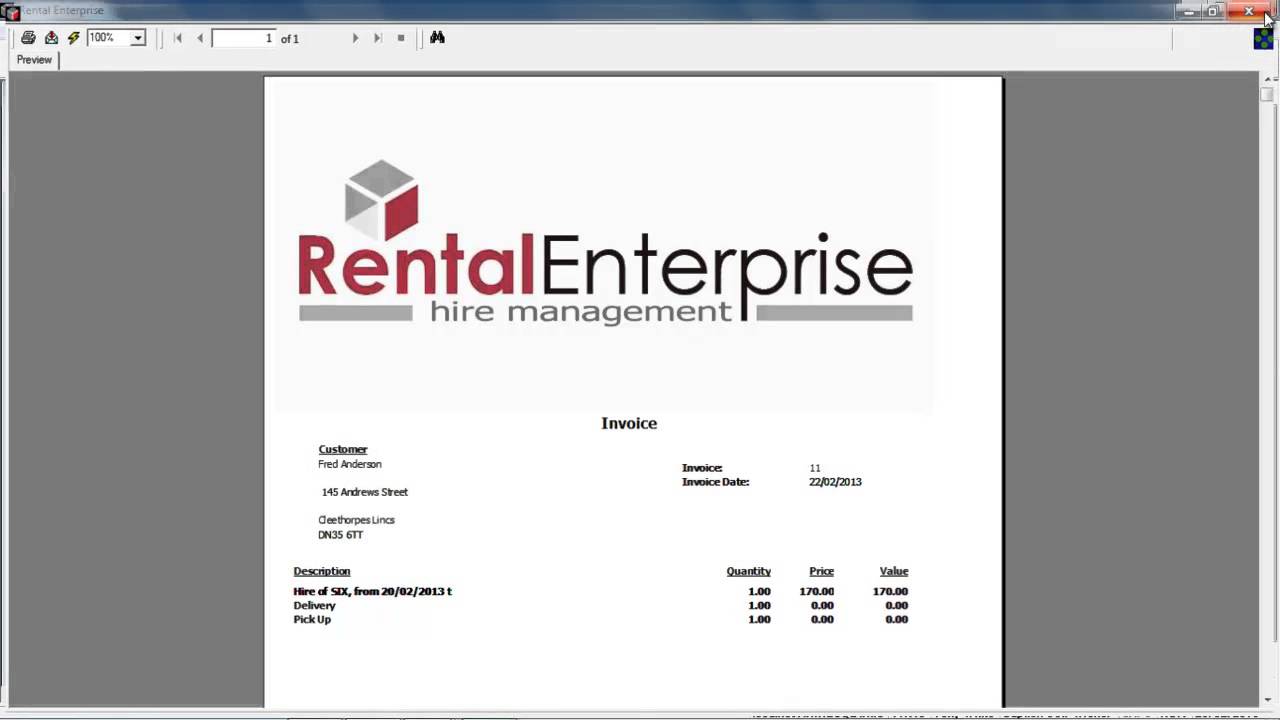This screenshot has width=1280, height=720.
Task: Click the page number input field
Action: tap(244, 38)
